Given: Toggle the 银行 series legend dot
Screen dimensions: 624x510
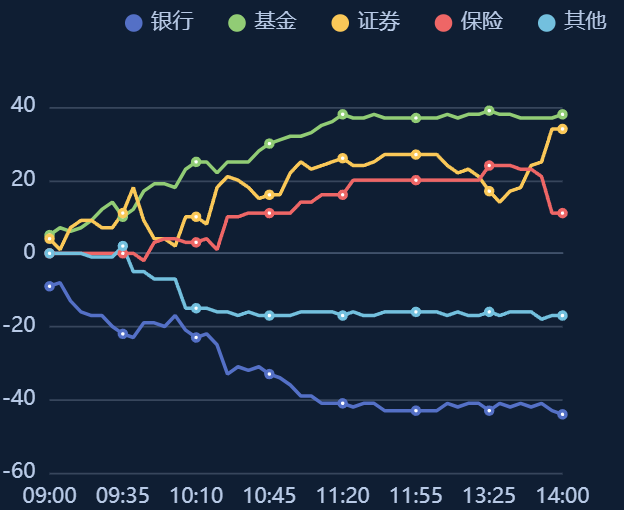Looking at the screenshot, I should click(134, 23).
